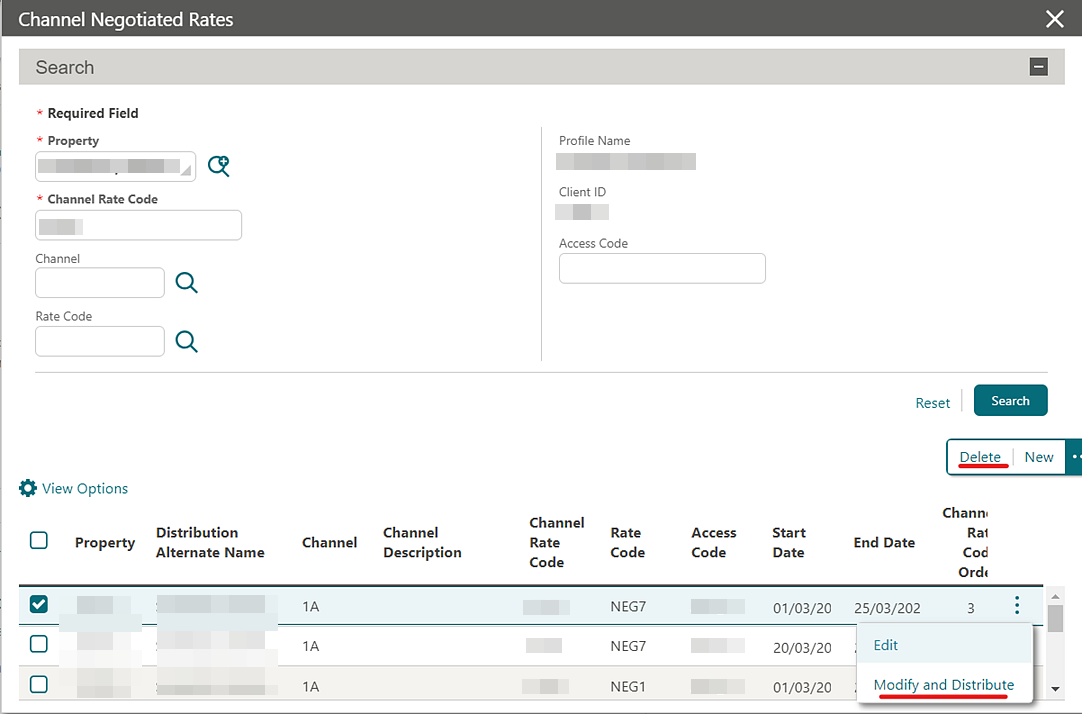Toggle the select-all header checkbox

[39, 540]
